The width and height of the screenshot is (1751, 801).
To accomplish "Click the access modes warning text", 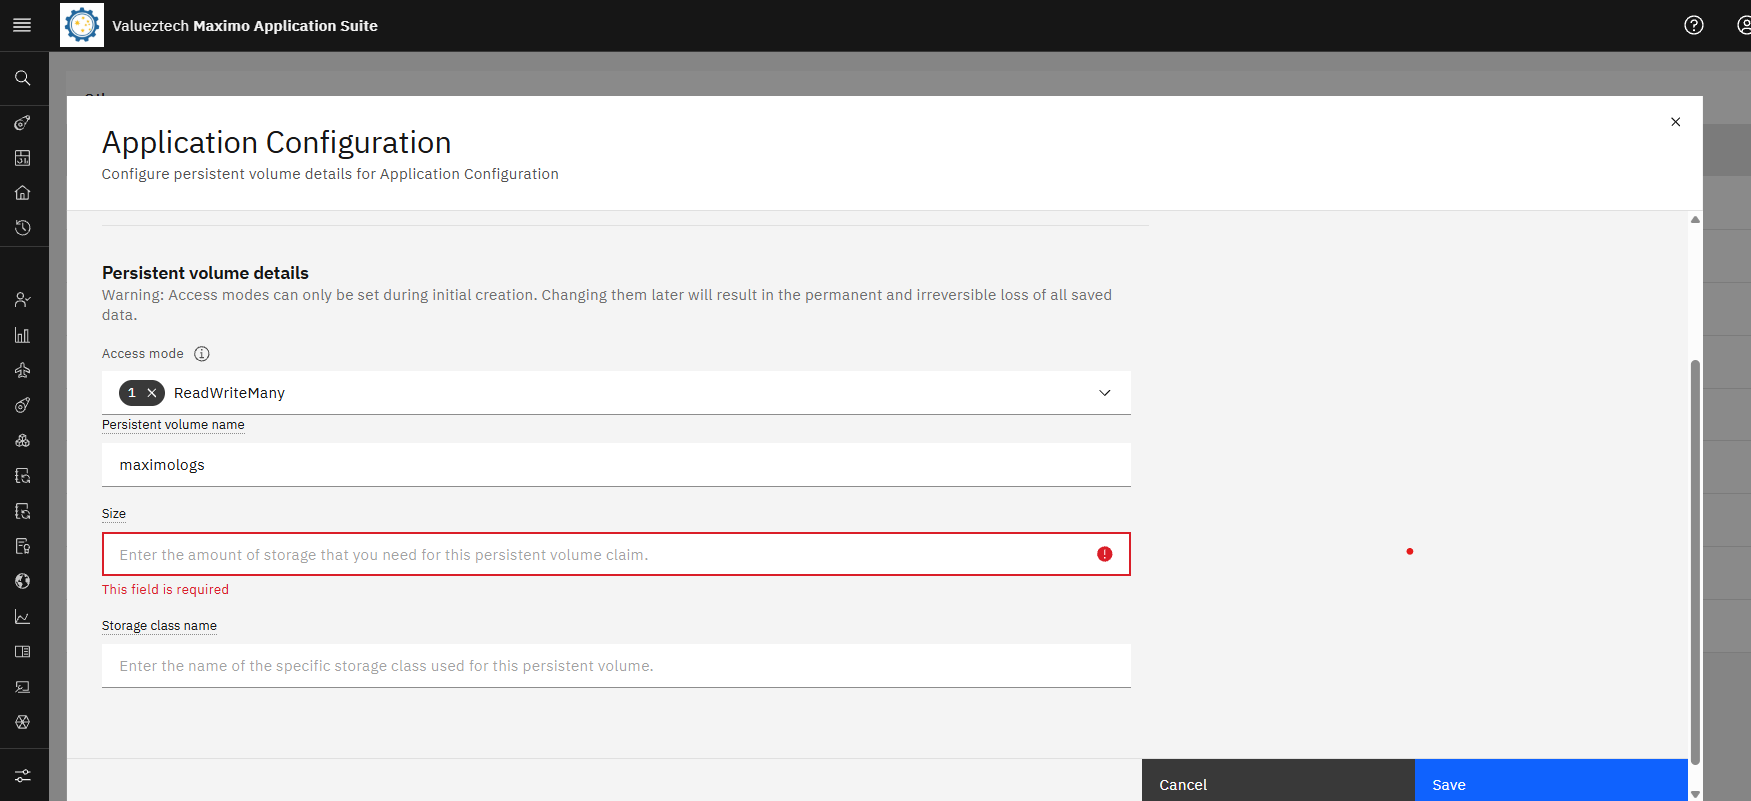I will click(607, 305).
